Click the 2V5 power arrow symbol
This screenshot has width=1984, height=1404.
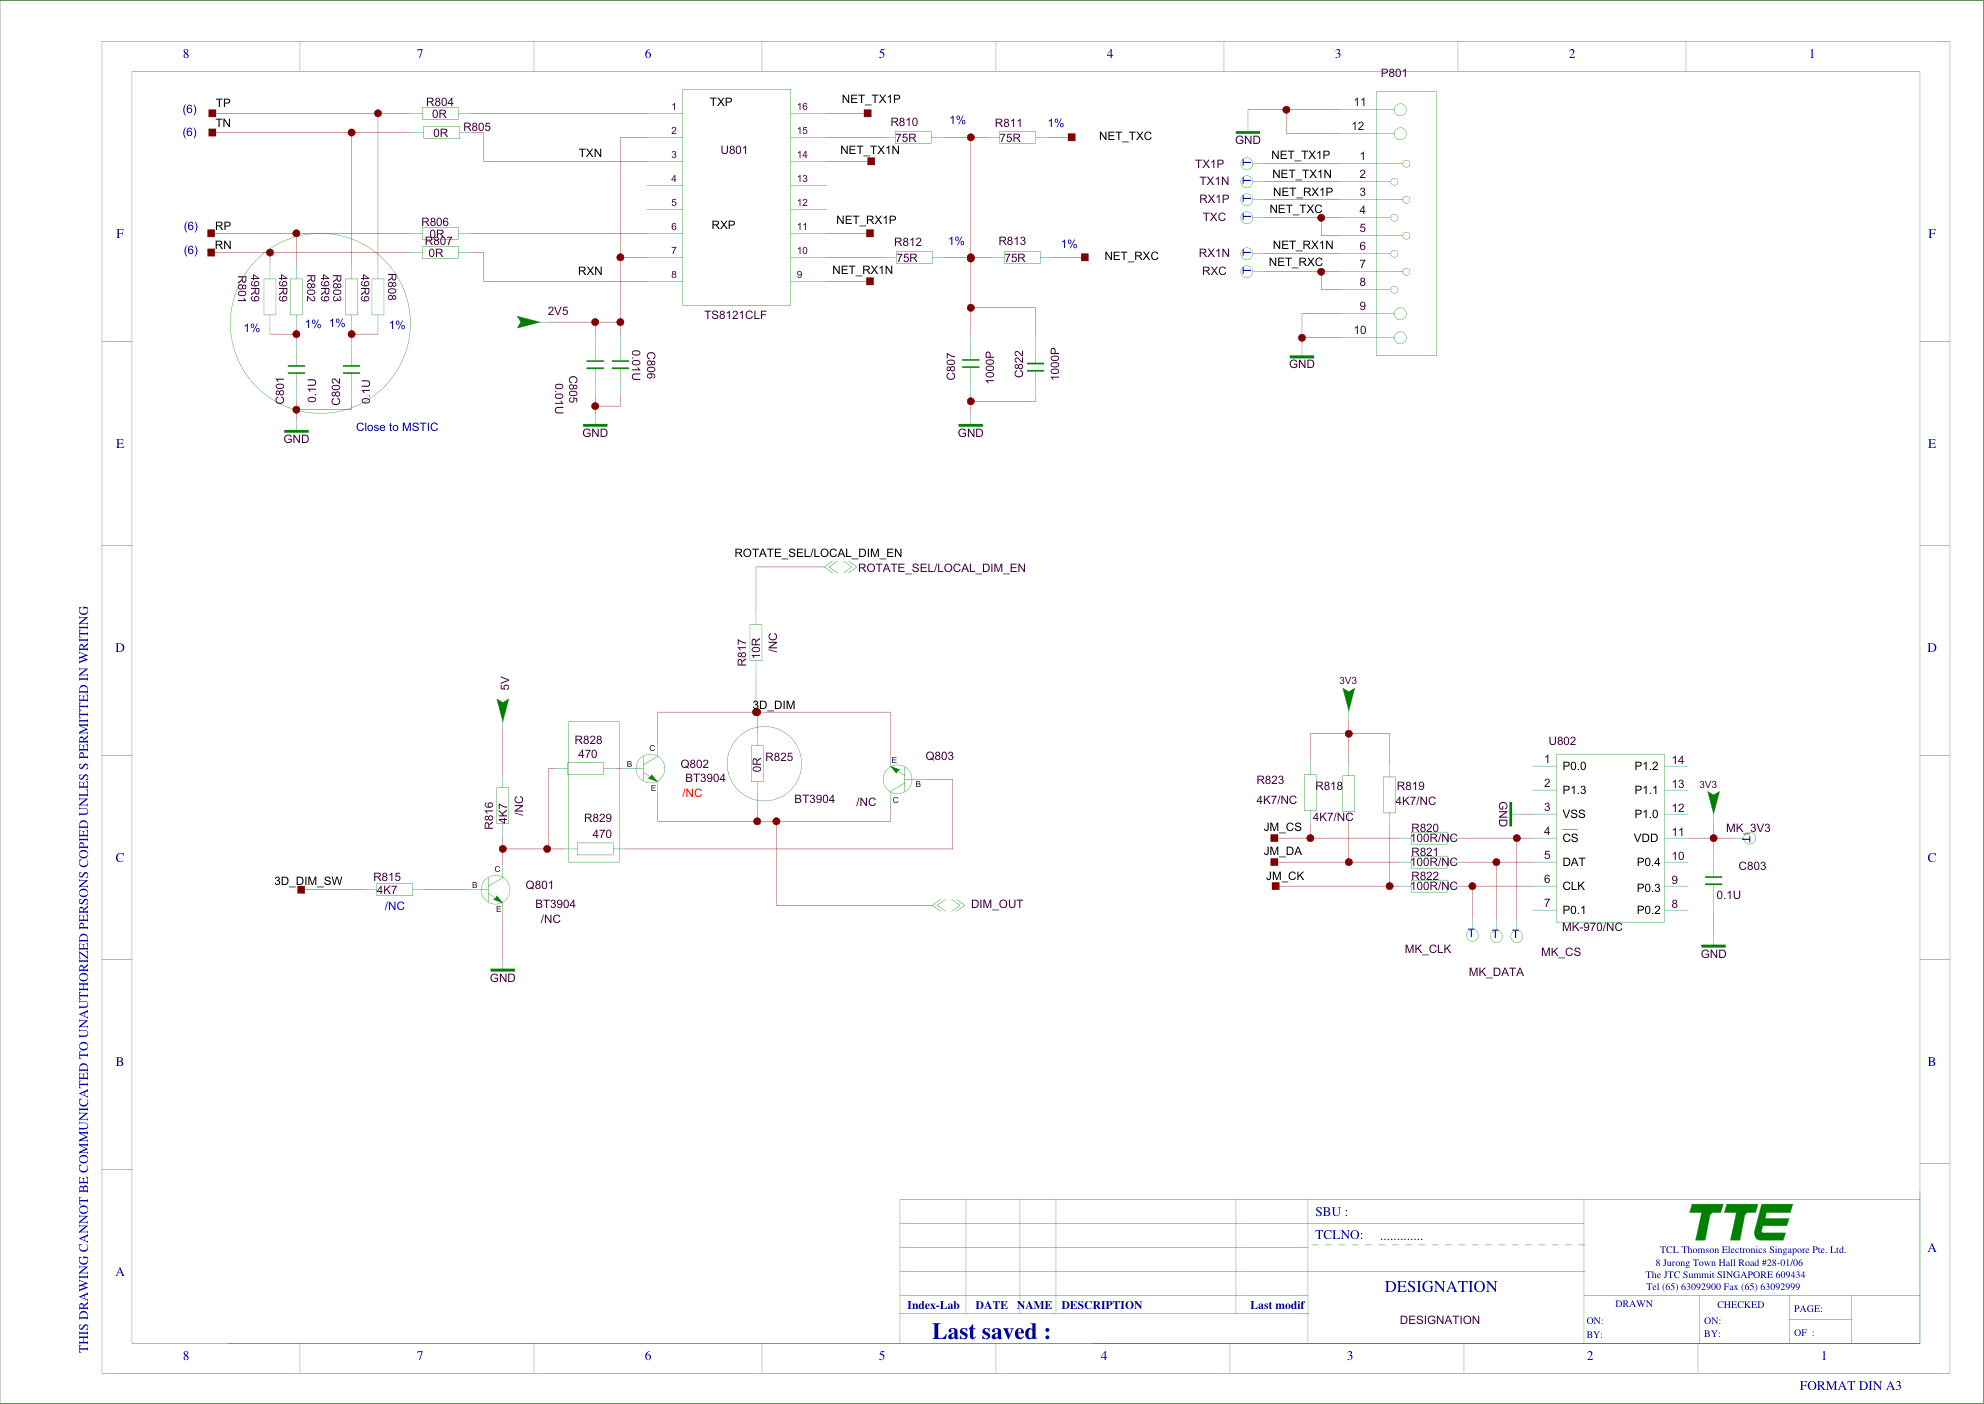point(528,322)
